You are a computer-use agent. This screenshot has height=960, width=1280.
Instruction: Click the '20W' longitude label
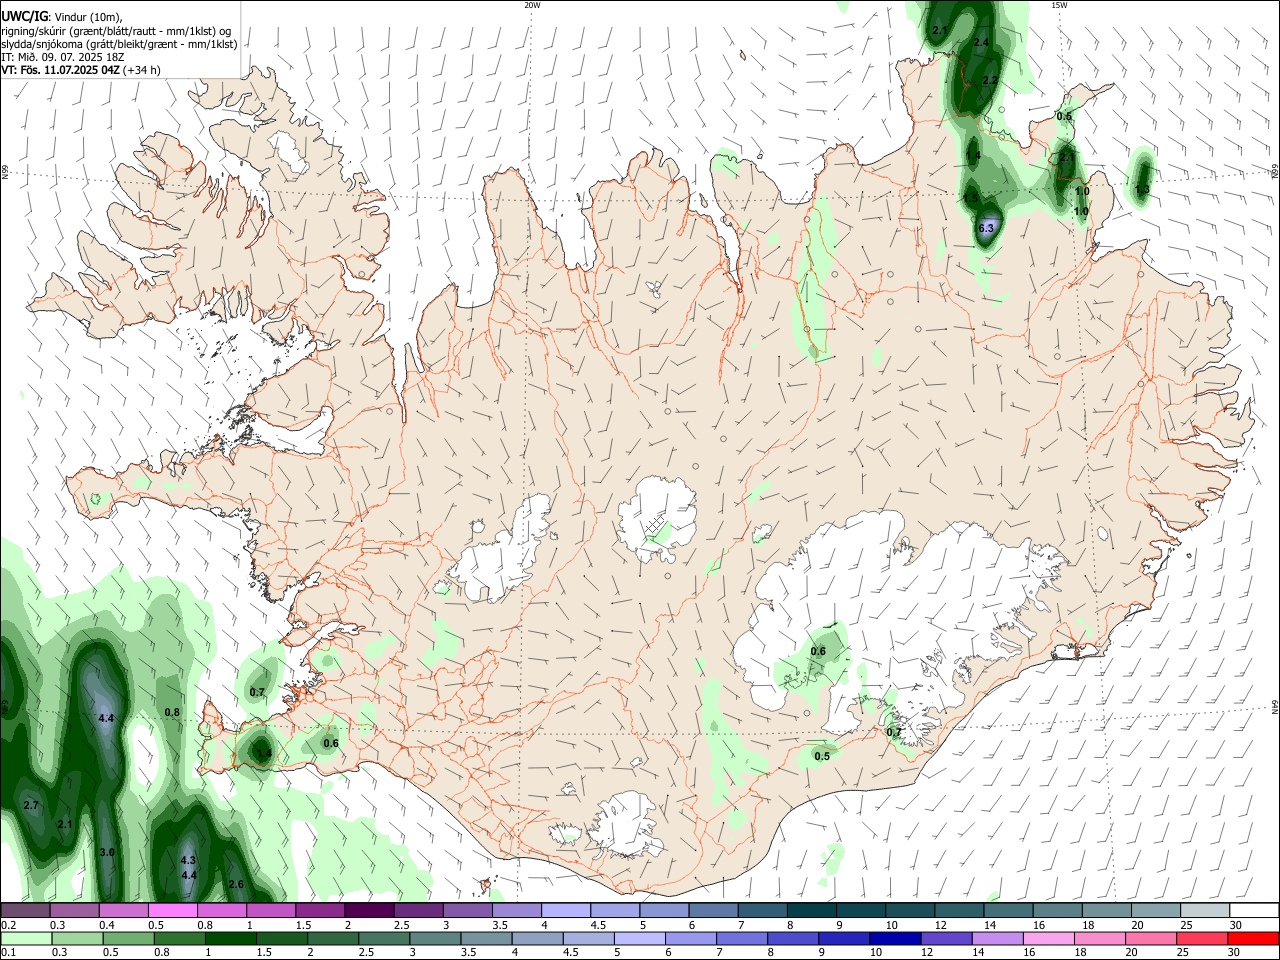pyautogui.click(x=532, y=5)
